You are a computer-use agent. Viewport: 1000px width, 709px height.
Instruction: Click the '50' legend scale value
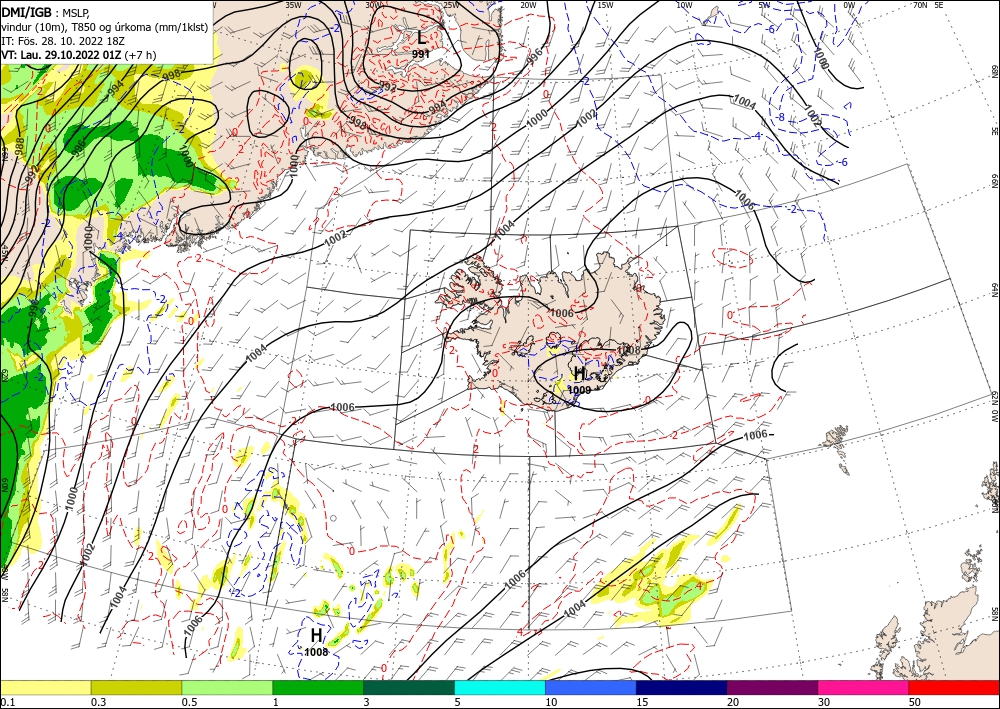(x=915, y=702)
